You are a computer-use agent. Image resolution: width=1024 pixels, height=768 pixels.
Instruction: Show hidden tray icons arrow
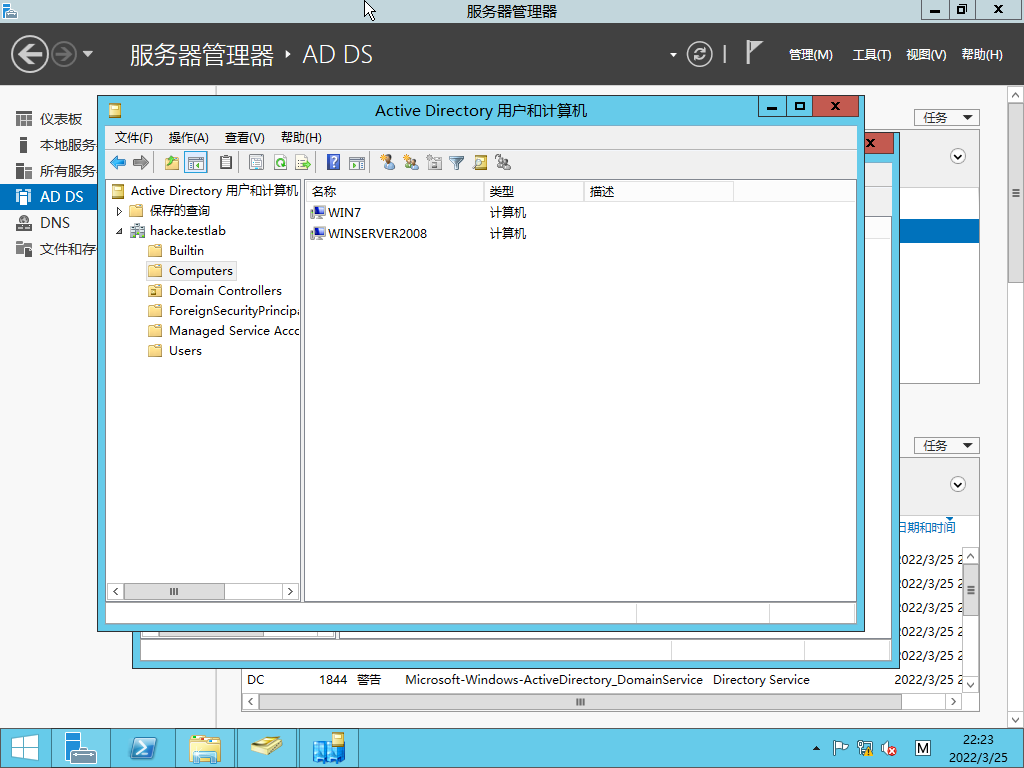coord(816,748)
